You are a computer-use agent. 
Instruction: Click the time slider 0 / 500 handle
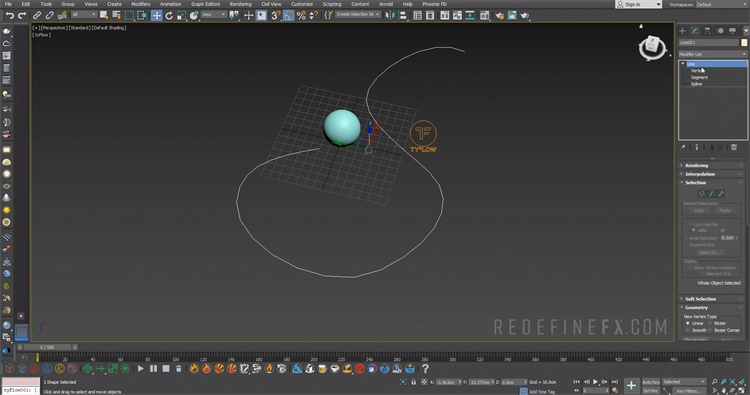click(47, 347)
